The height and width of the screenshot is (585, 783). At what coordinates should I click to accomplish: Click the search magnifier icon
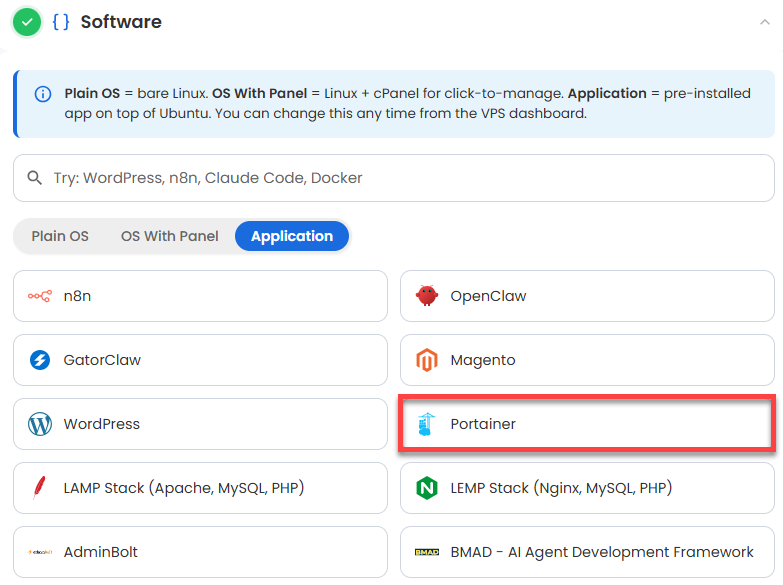34,177
